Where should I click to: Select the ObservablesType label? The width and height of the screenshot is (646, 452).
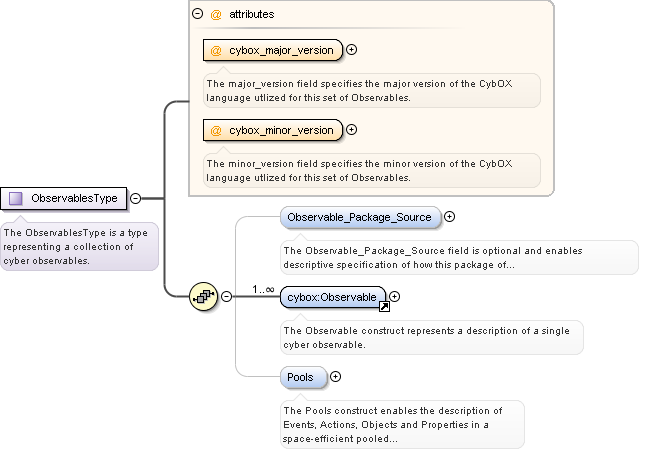pos(74,198)
